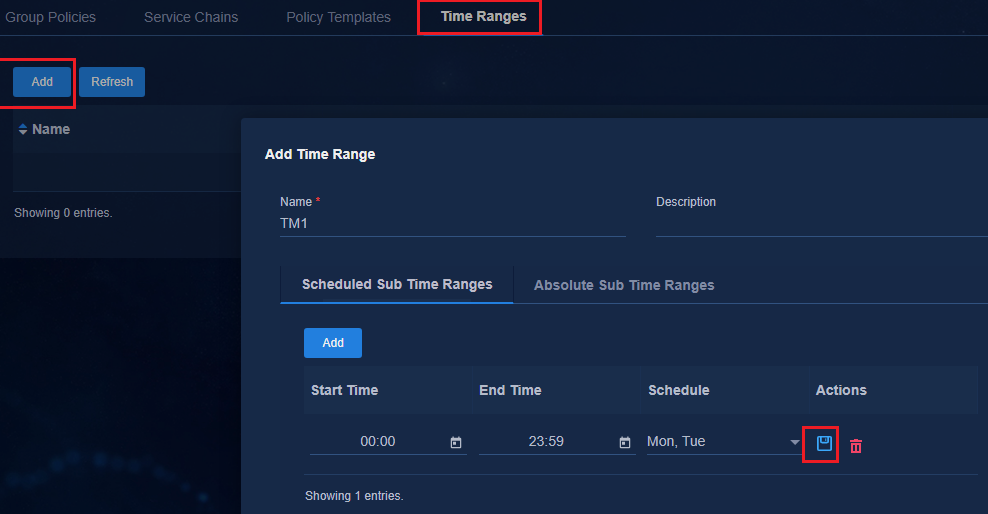Image resolution: width=988 pixels, height=514 pixels.
Task: Open the Start Time picker icon
Action: [456, 443]
